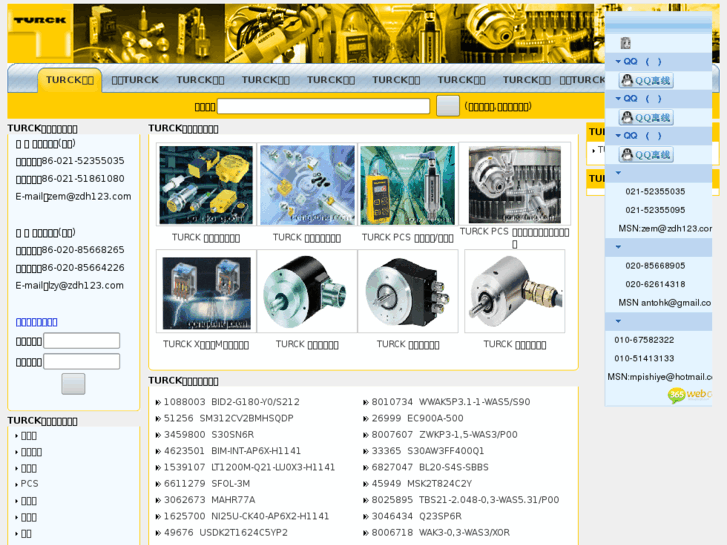Open product link 3046434 Q23SP6R
727x545 pixels.
[x=416, y=516]
